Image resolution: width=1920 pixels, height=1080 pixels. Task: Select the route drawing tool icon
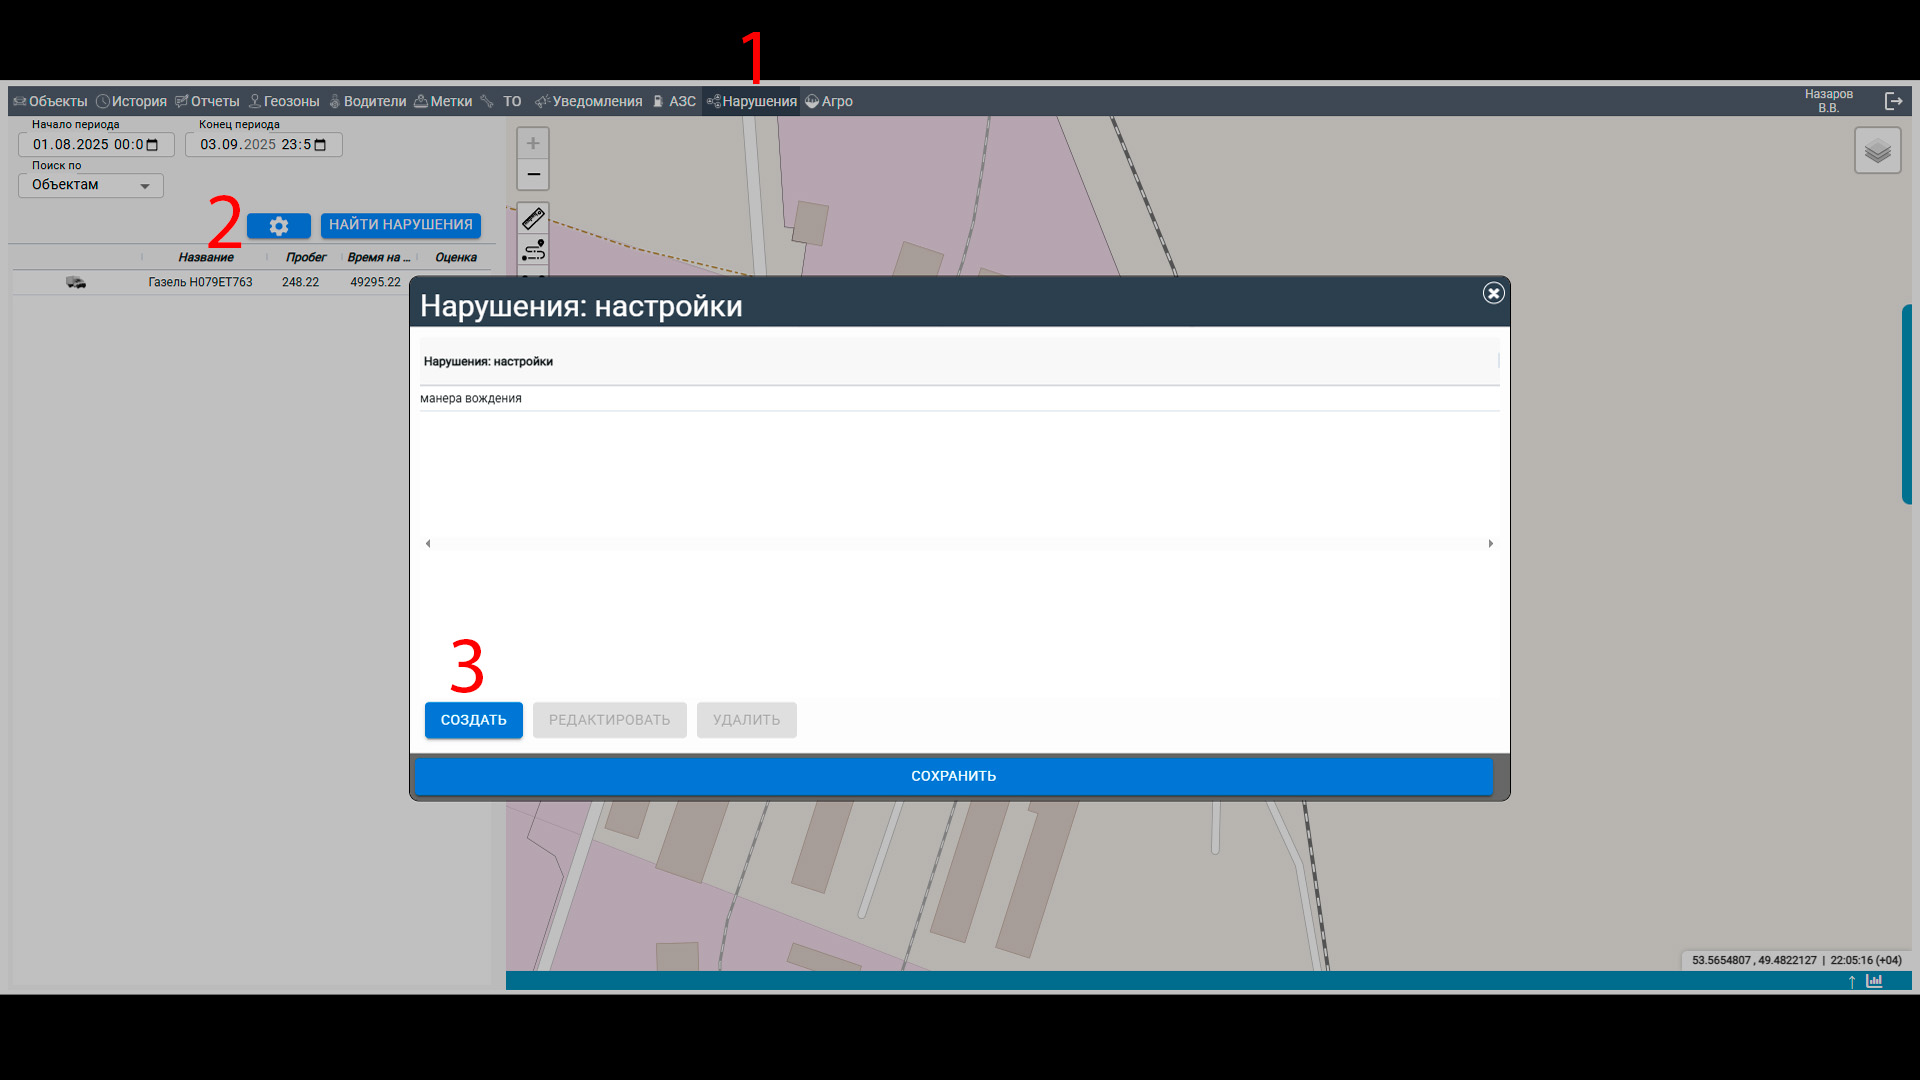pyautogui.click(x=533, y=249)
